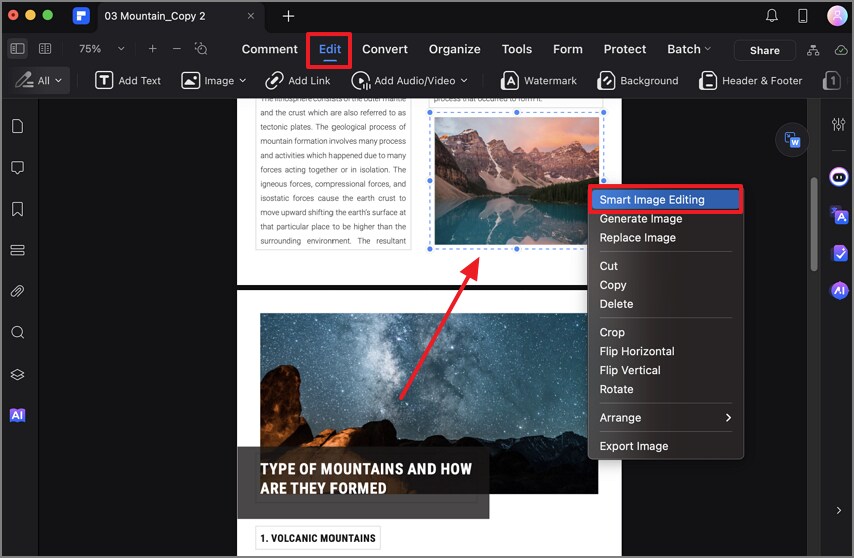
Task: Switch to the Tools tab
Action: pyautogui.click(x=517, y=49)
